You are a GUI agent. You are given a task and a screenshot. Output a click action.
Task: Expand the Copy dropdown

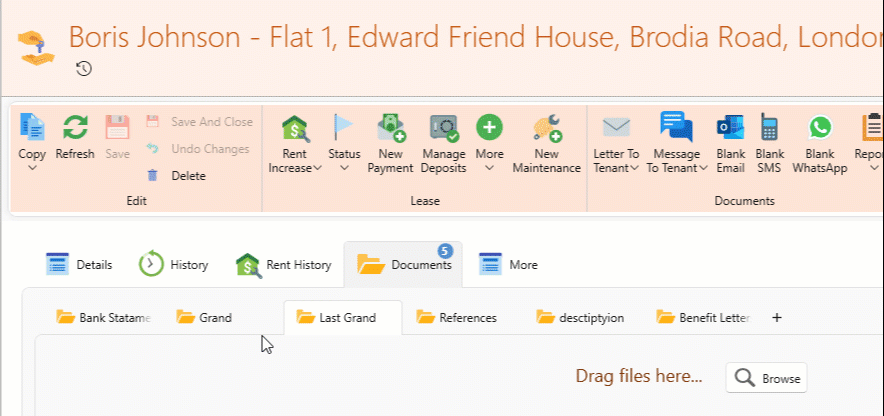[32, 167]
